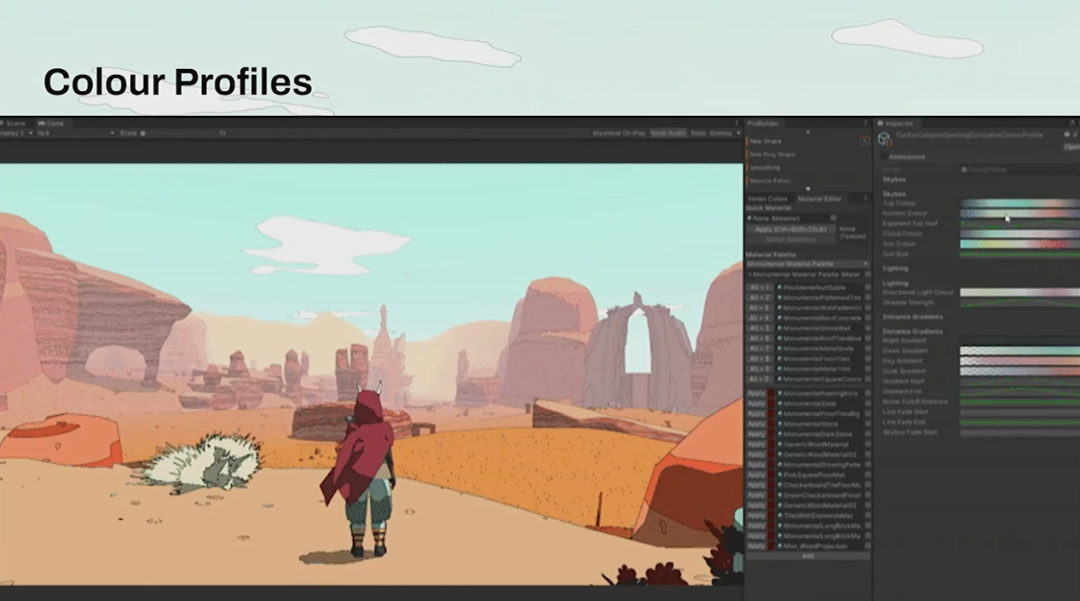Edit Horizon Colour gradient
The height and width of the screenshot is (601, 1080).
pyautogui.click(x=1020, y=213)
